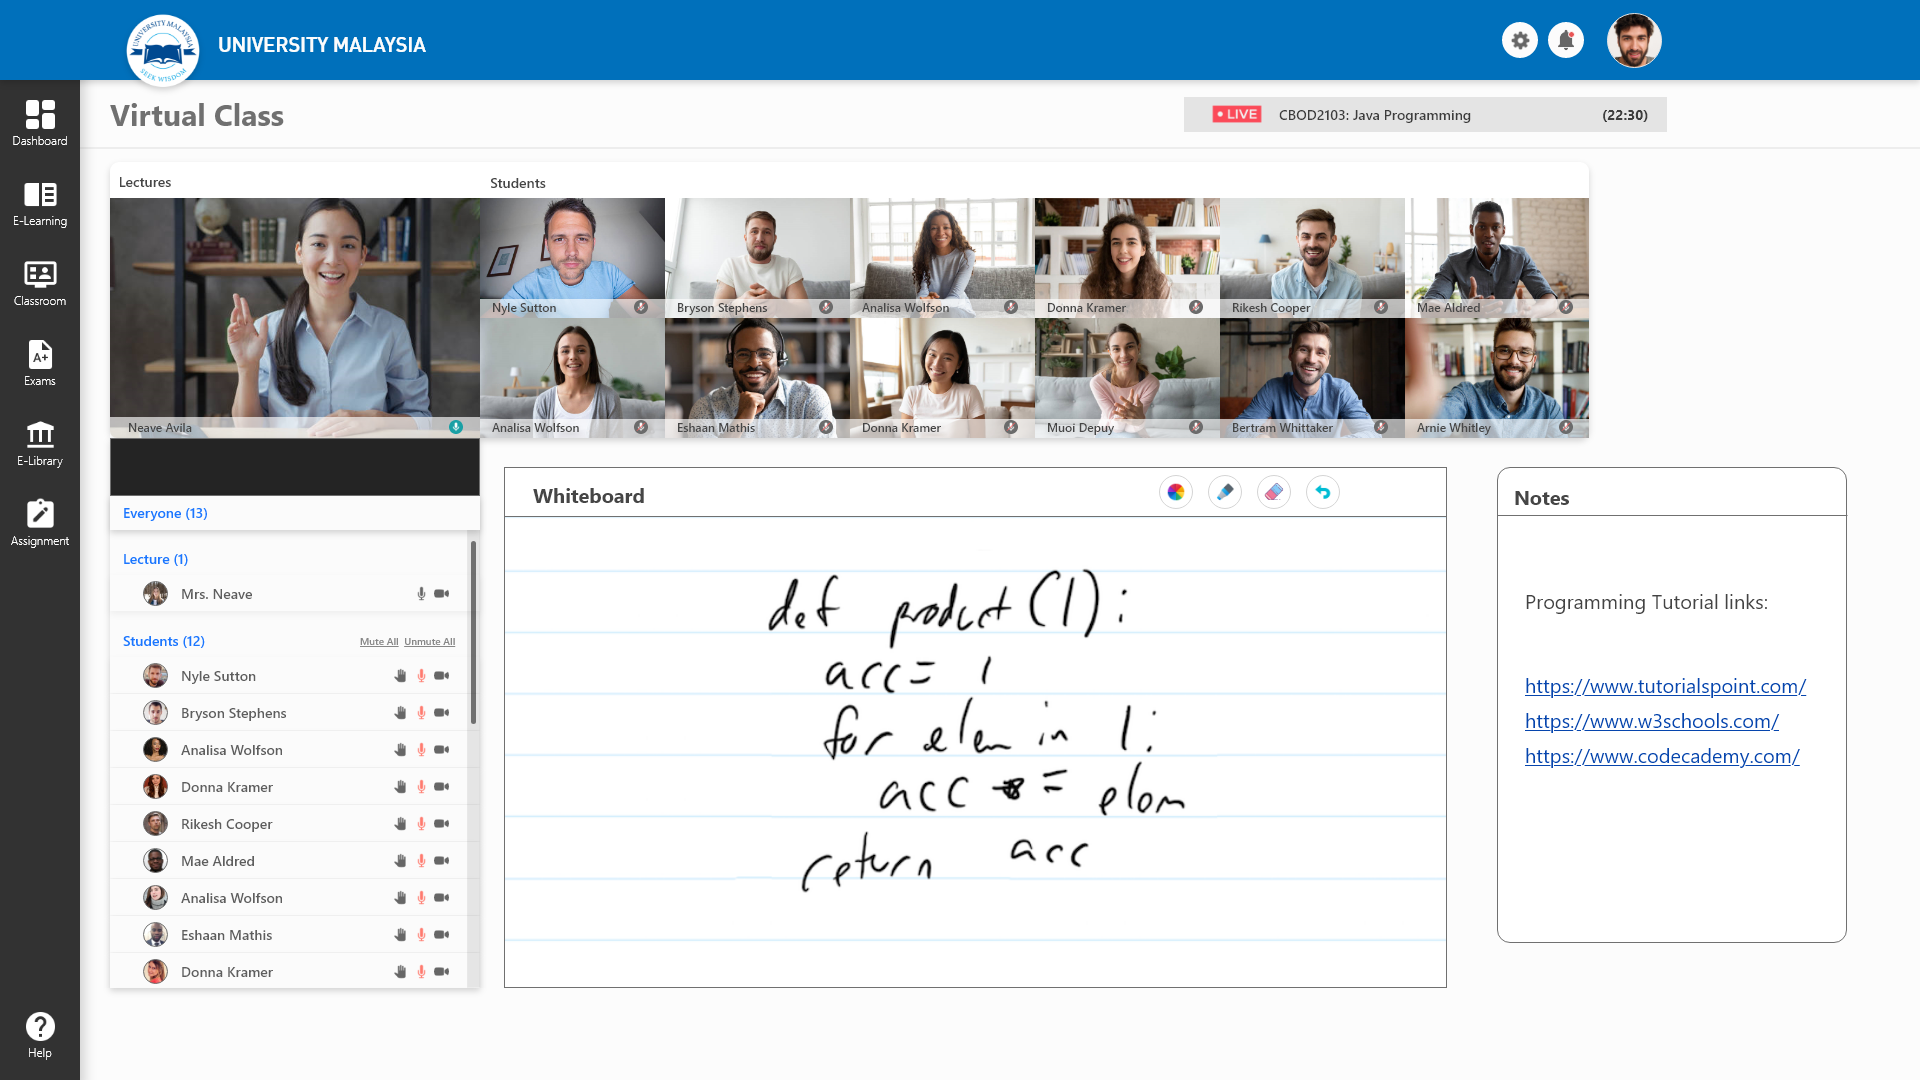Click mic icon on Muoi Depuy video
This screenshot has width=1920, height=1080.
1196,427
